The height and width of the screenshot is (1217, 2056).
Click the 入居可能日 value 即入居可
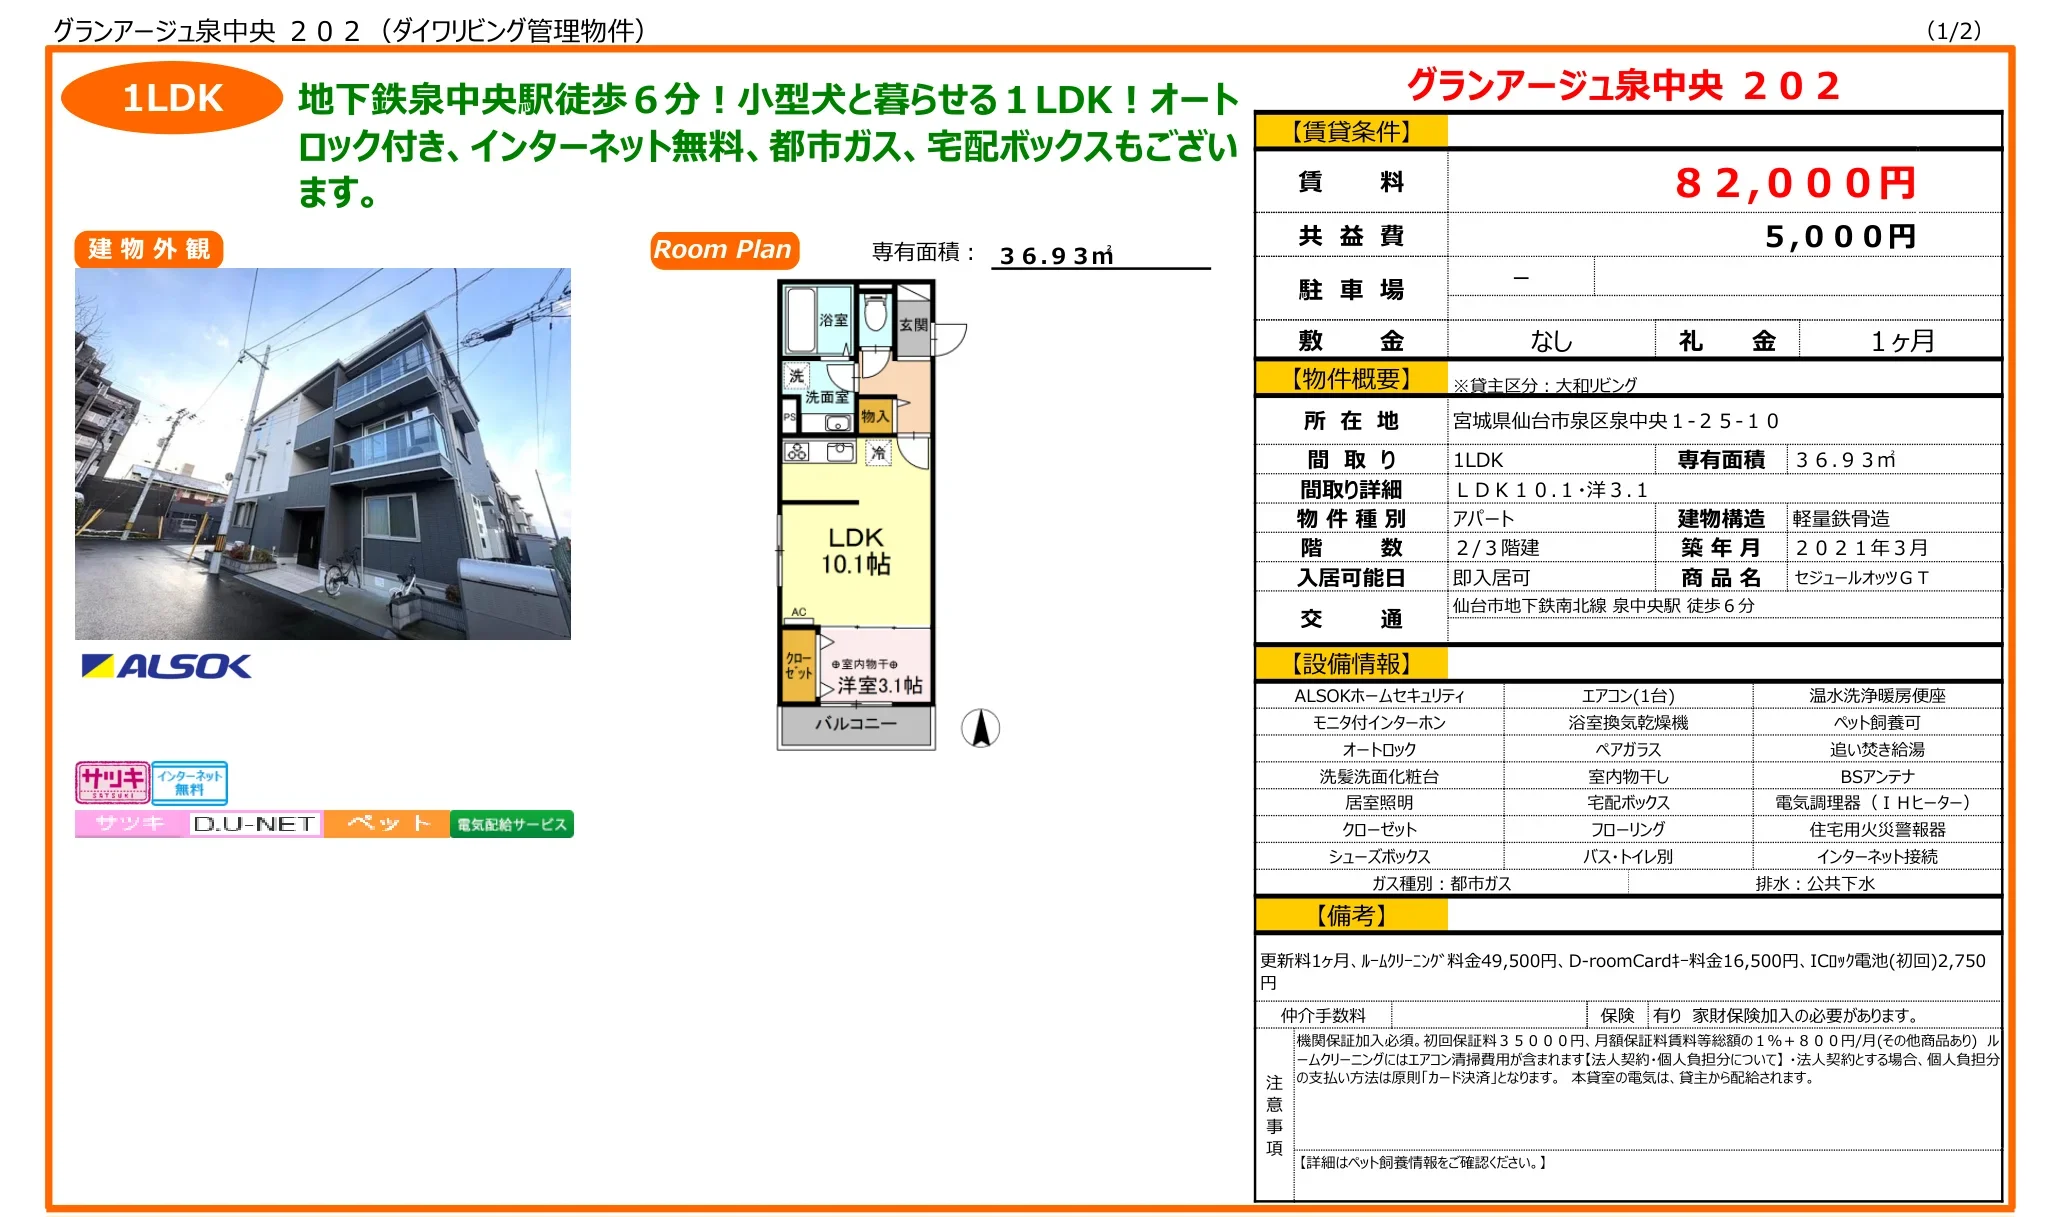pos(1491,578)
